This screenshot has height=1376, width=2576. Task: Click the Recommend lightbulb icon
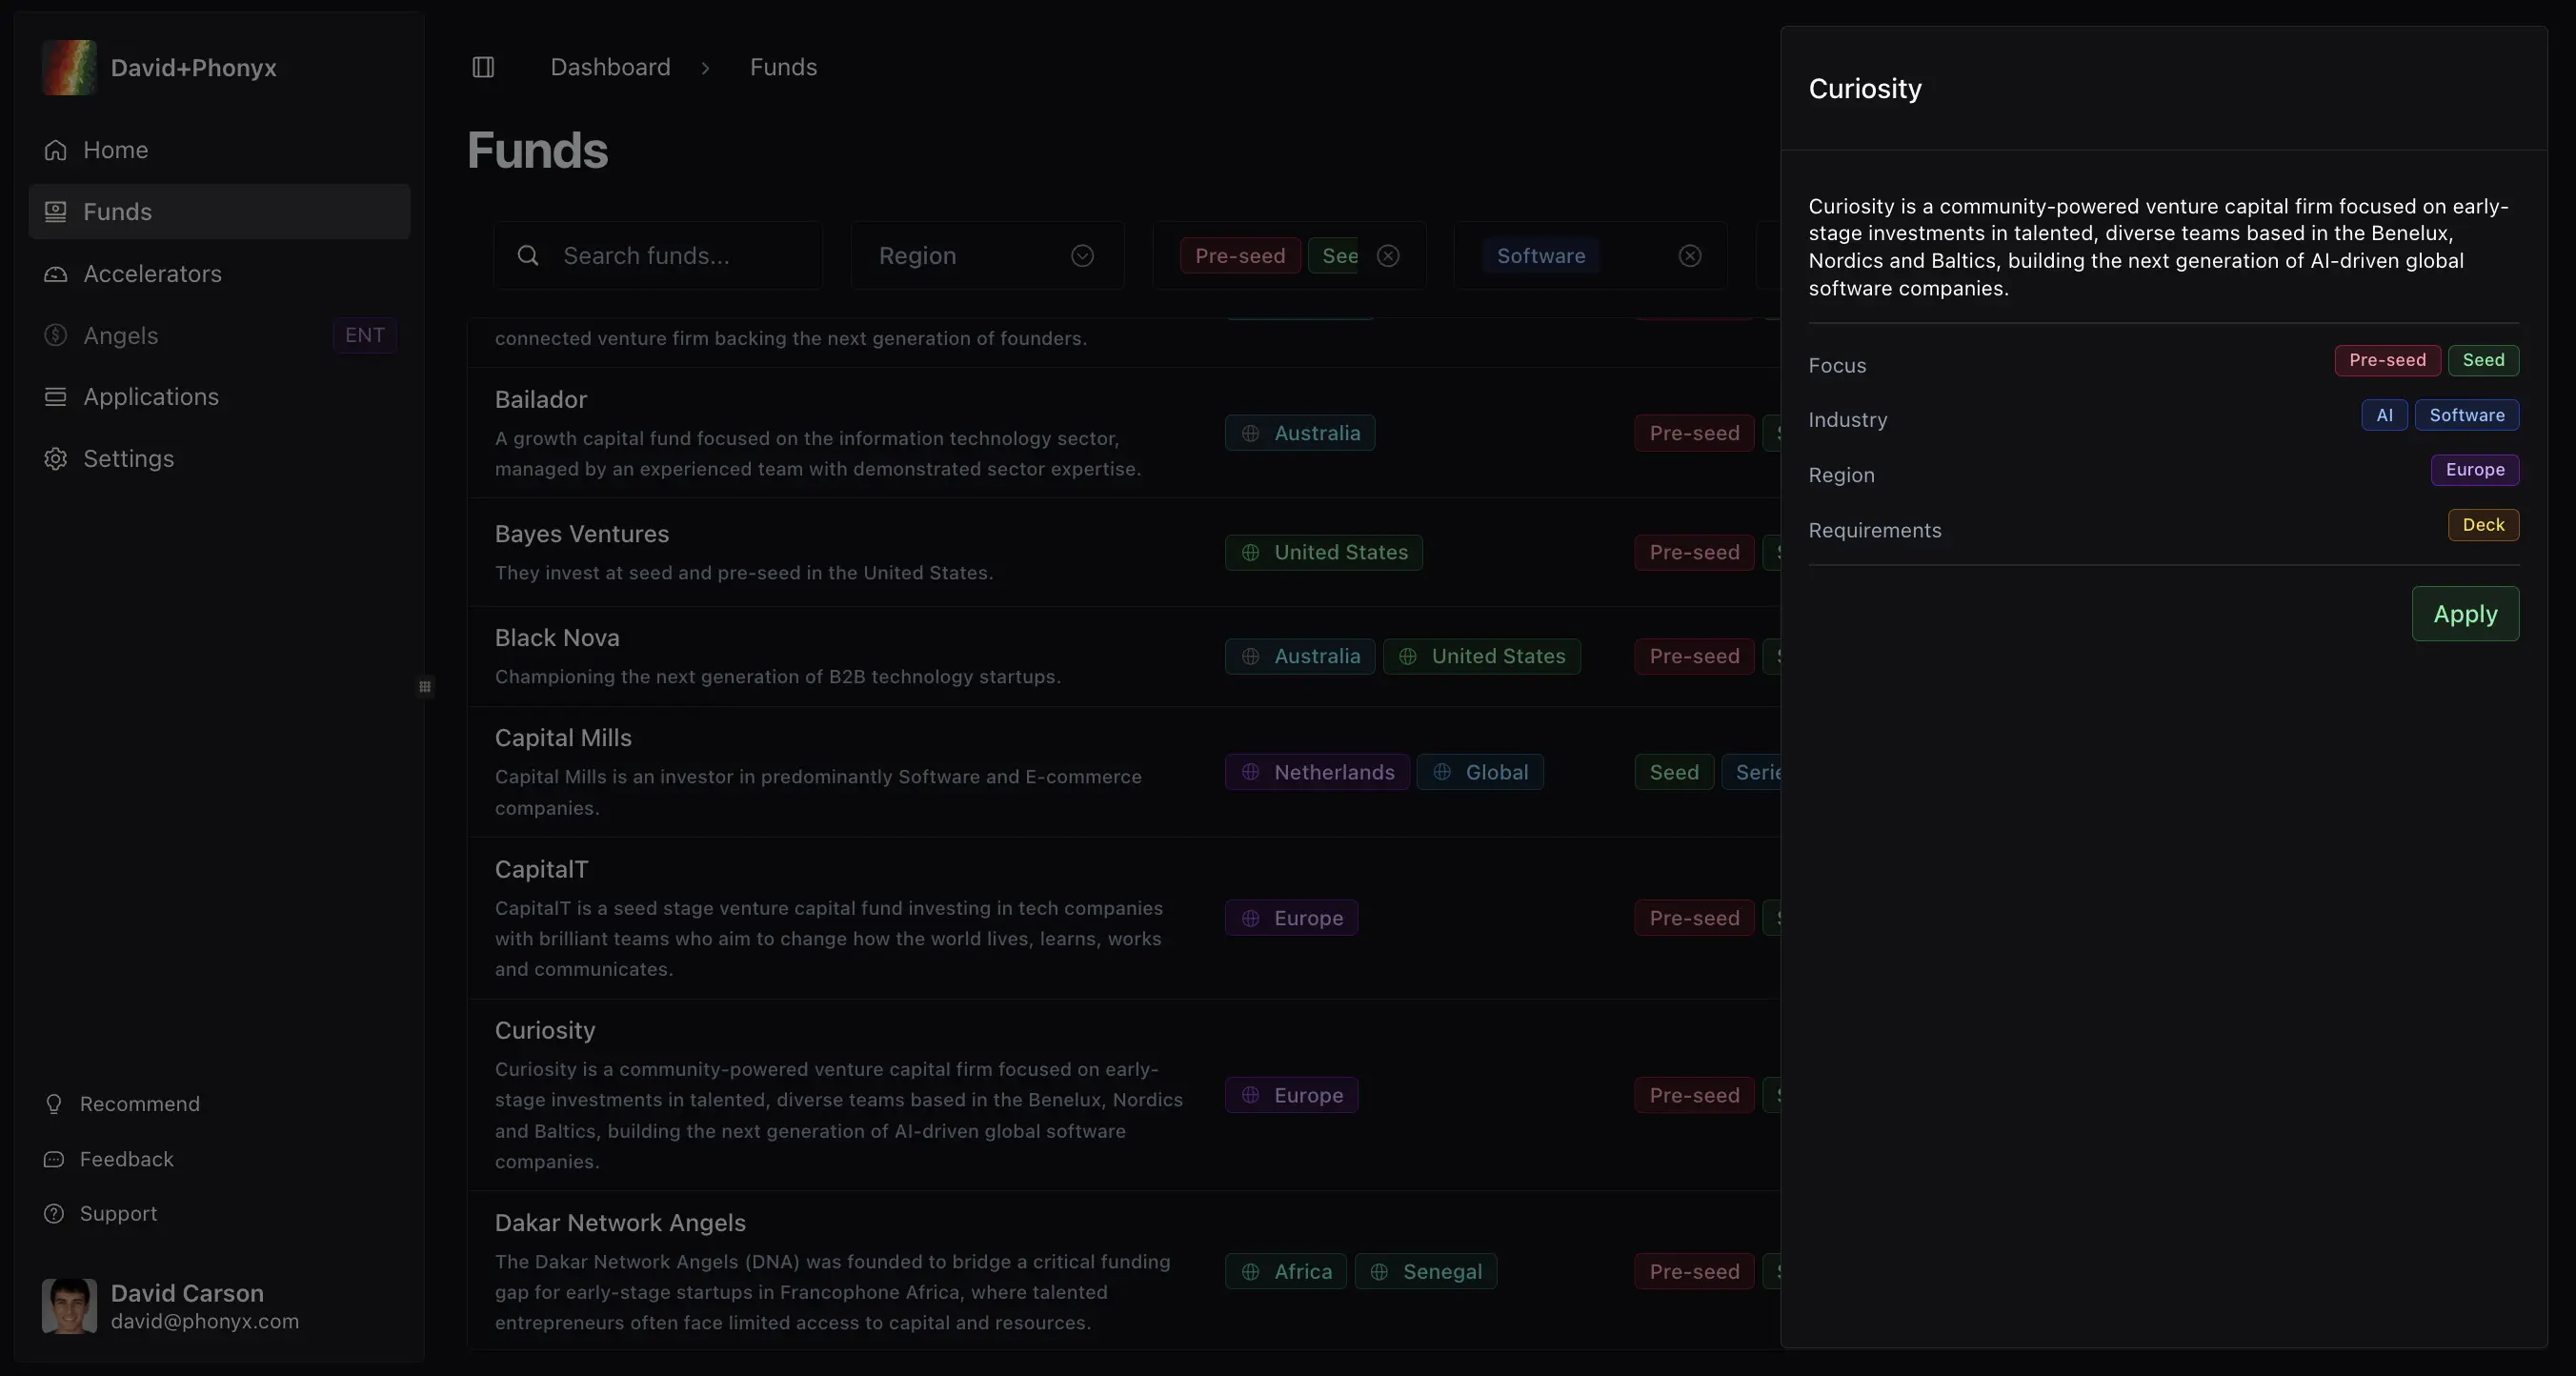pyautogui.click(x=56, y=1103)
